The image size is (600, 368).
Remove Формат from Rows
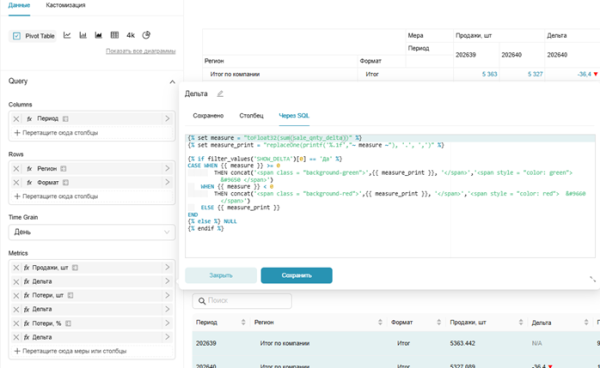[16, 182]
